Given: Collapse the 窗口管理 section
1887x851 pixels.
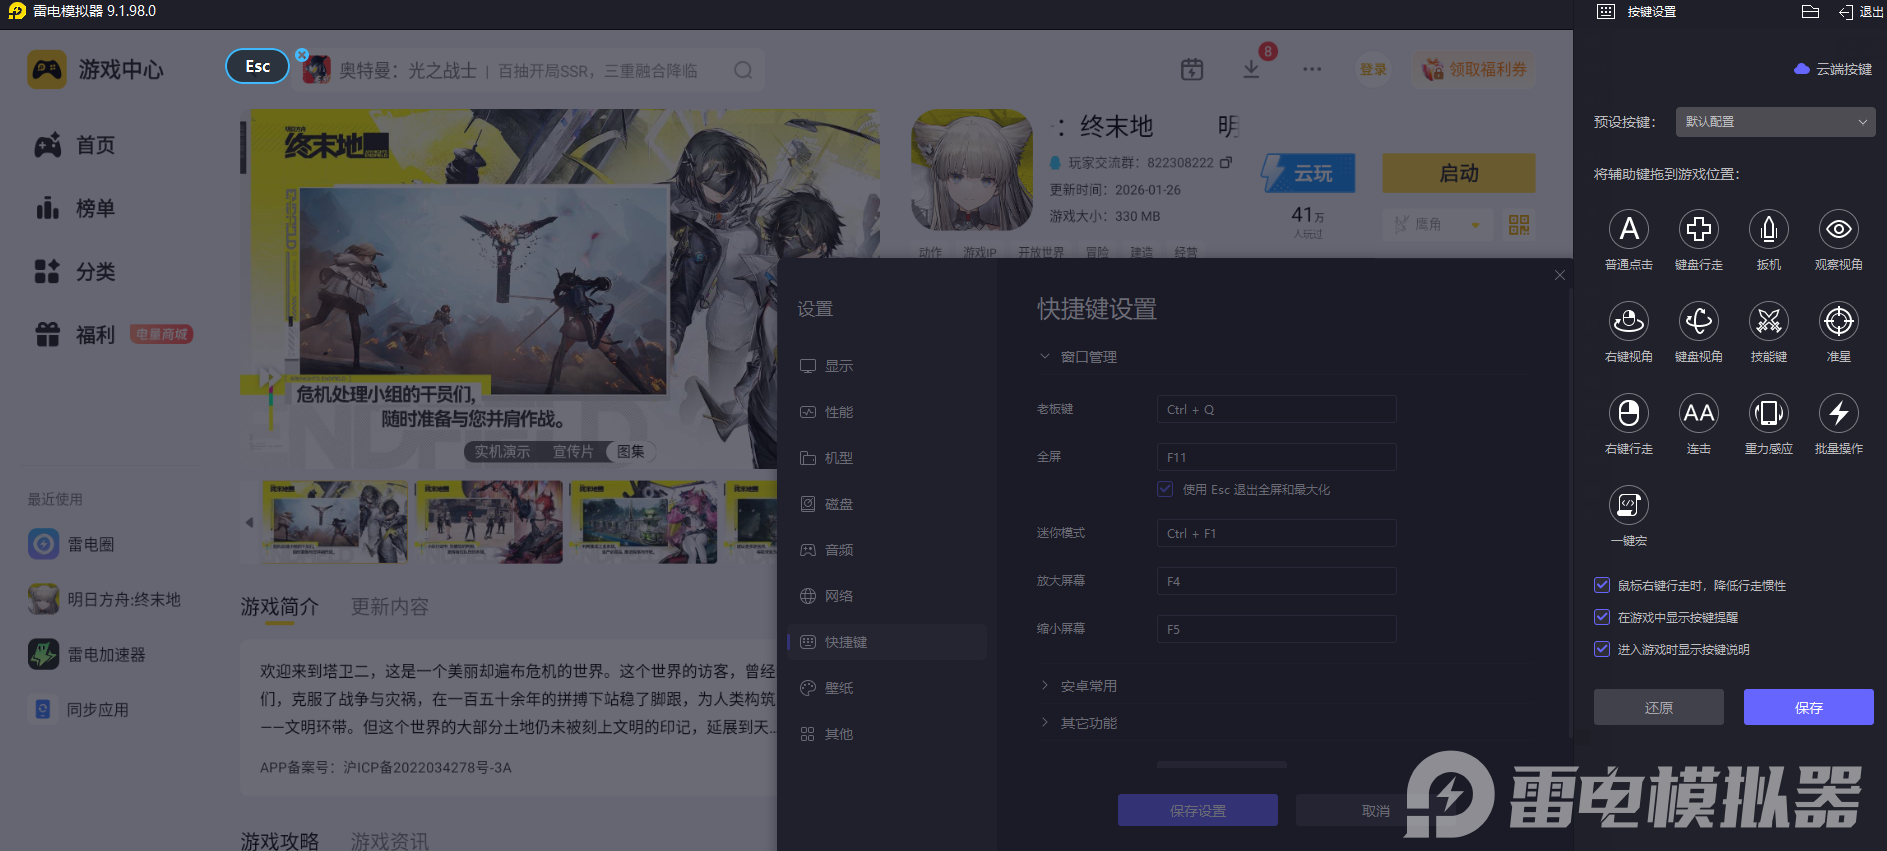Looking at the screenshot, I should click(x=1078, y=357).
